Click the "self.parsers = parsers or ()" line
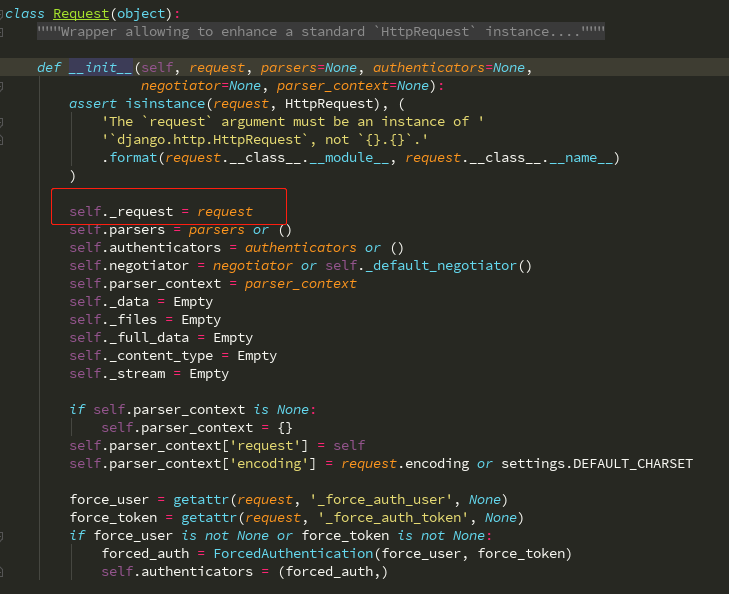 180,230
